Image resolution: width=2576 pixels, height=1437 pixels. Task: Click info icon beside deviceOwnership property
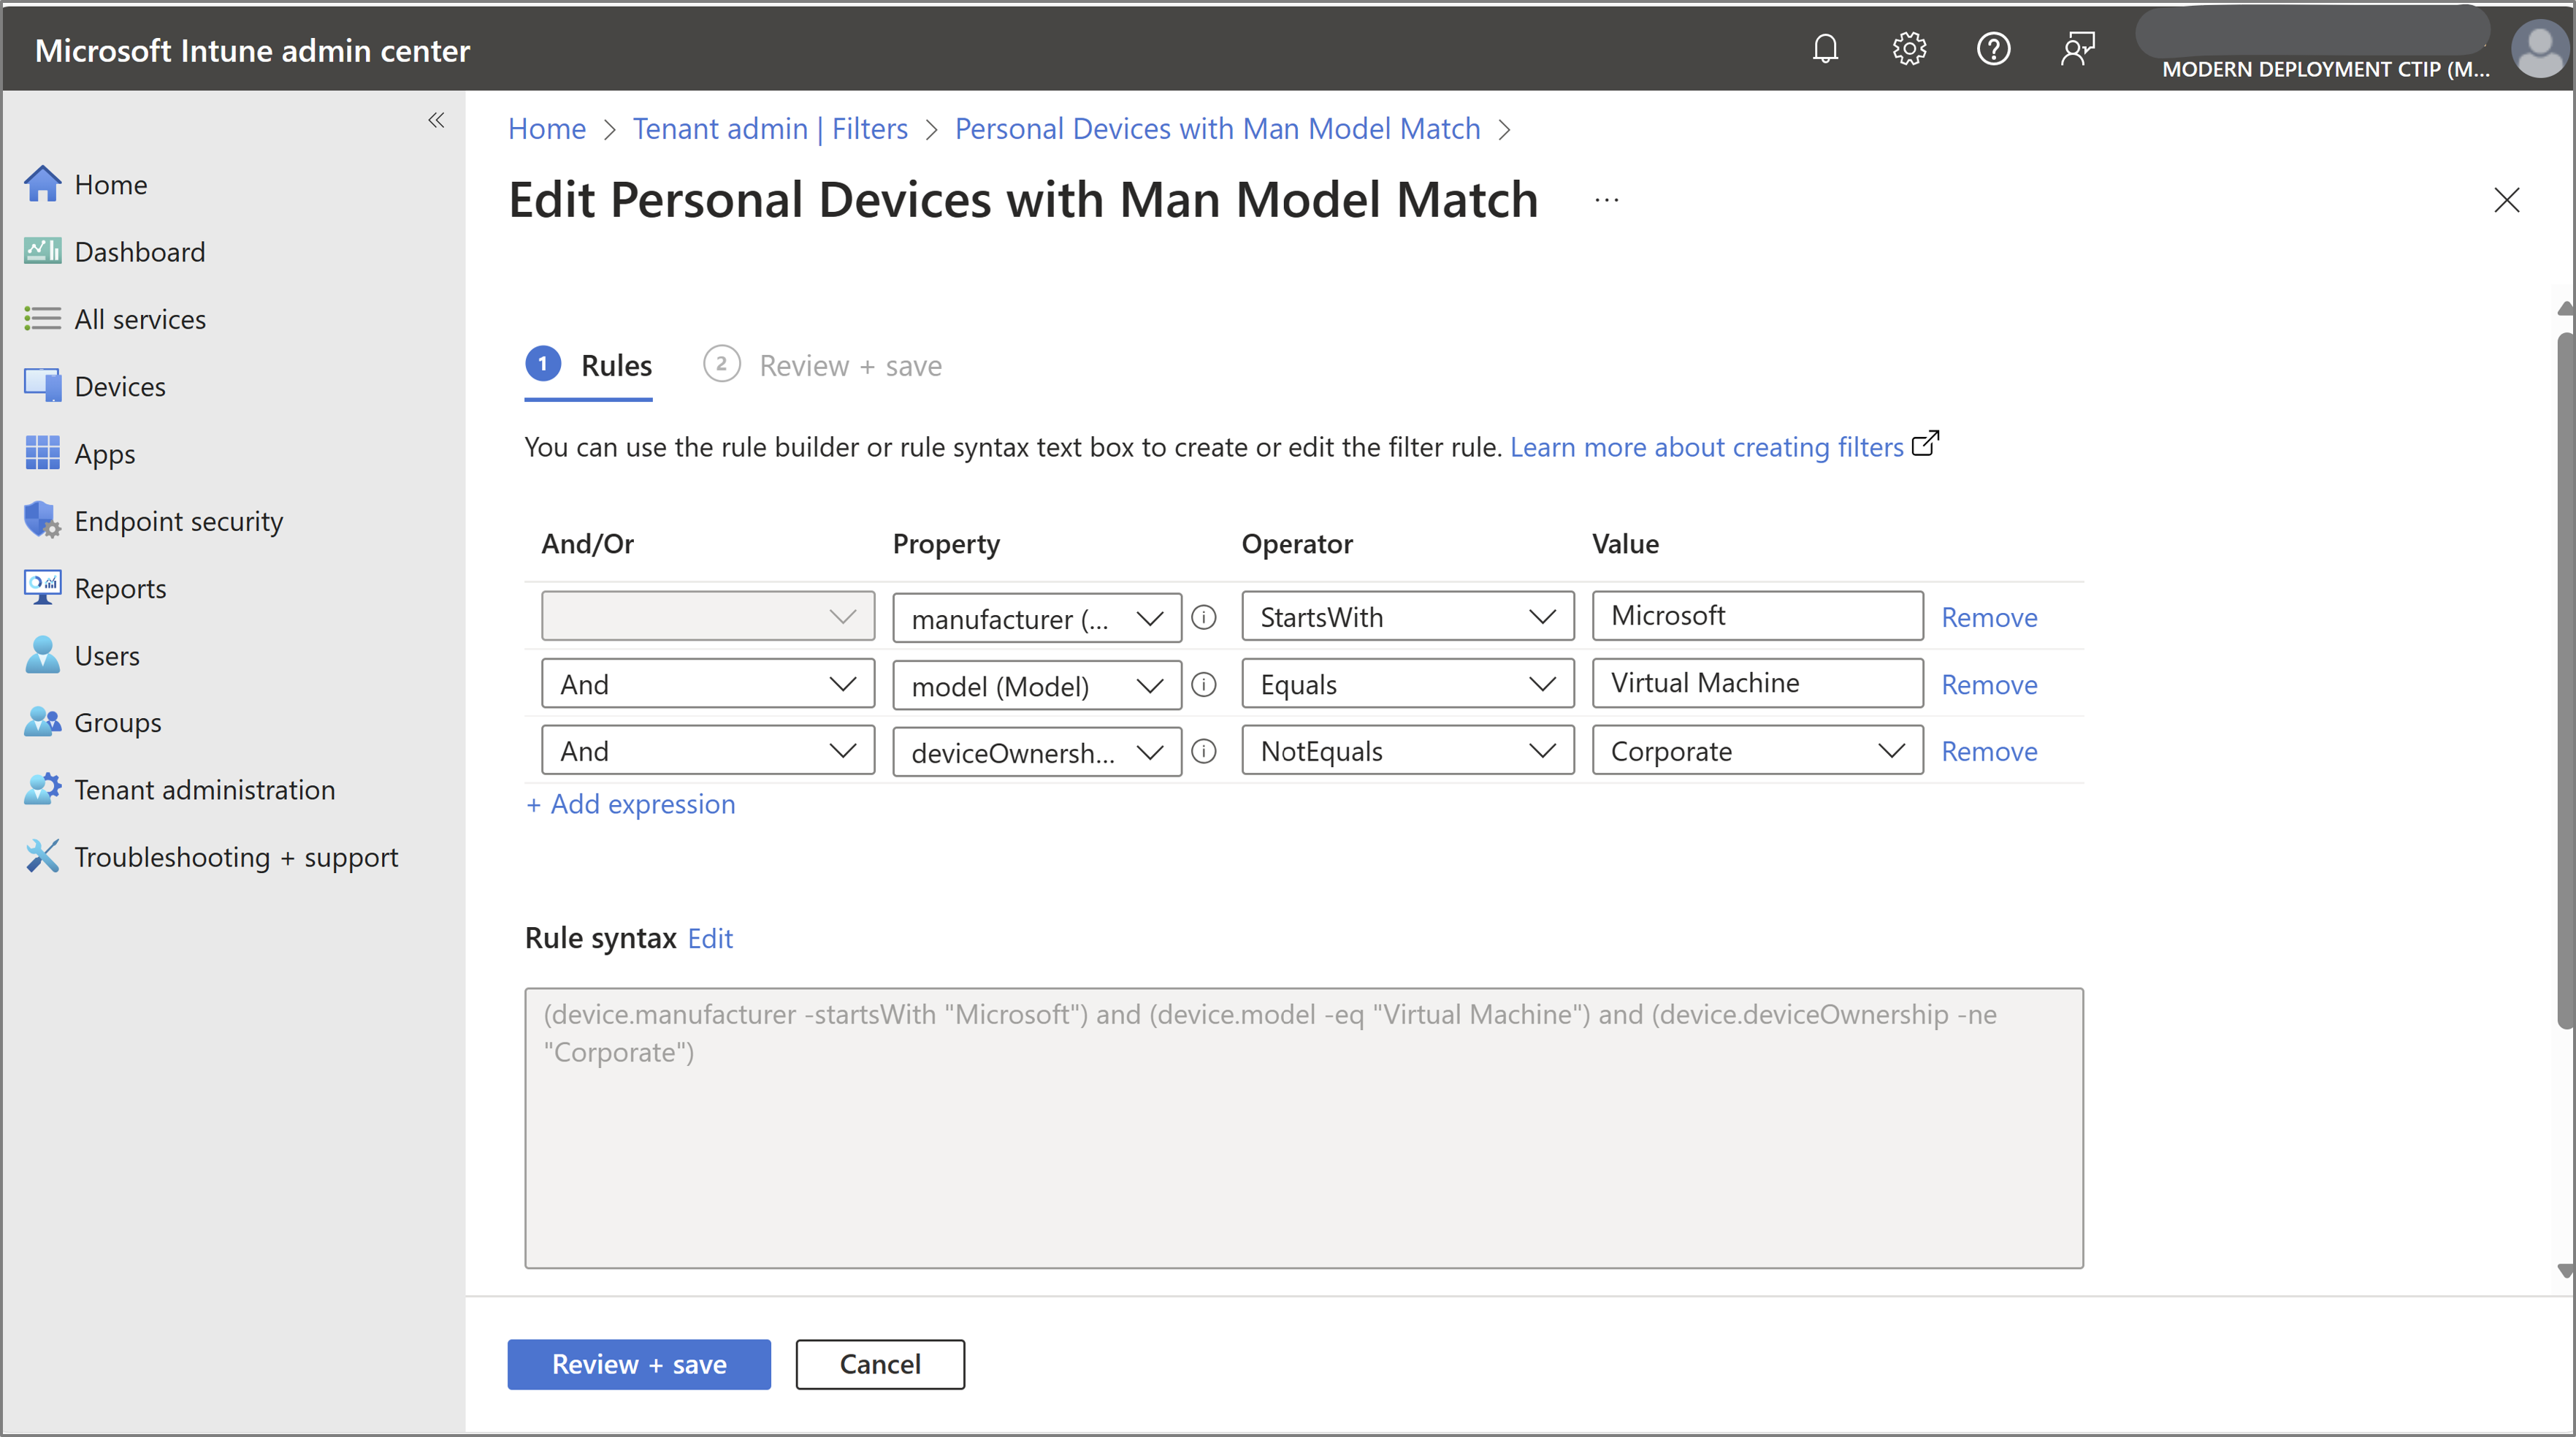1204,752
